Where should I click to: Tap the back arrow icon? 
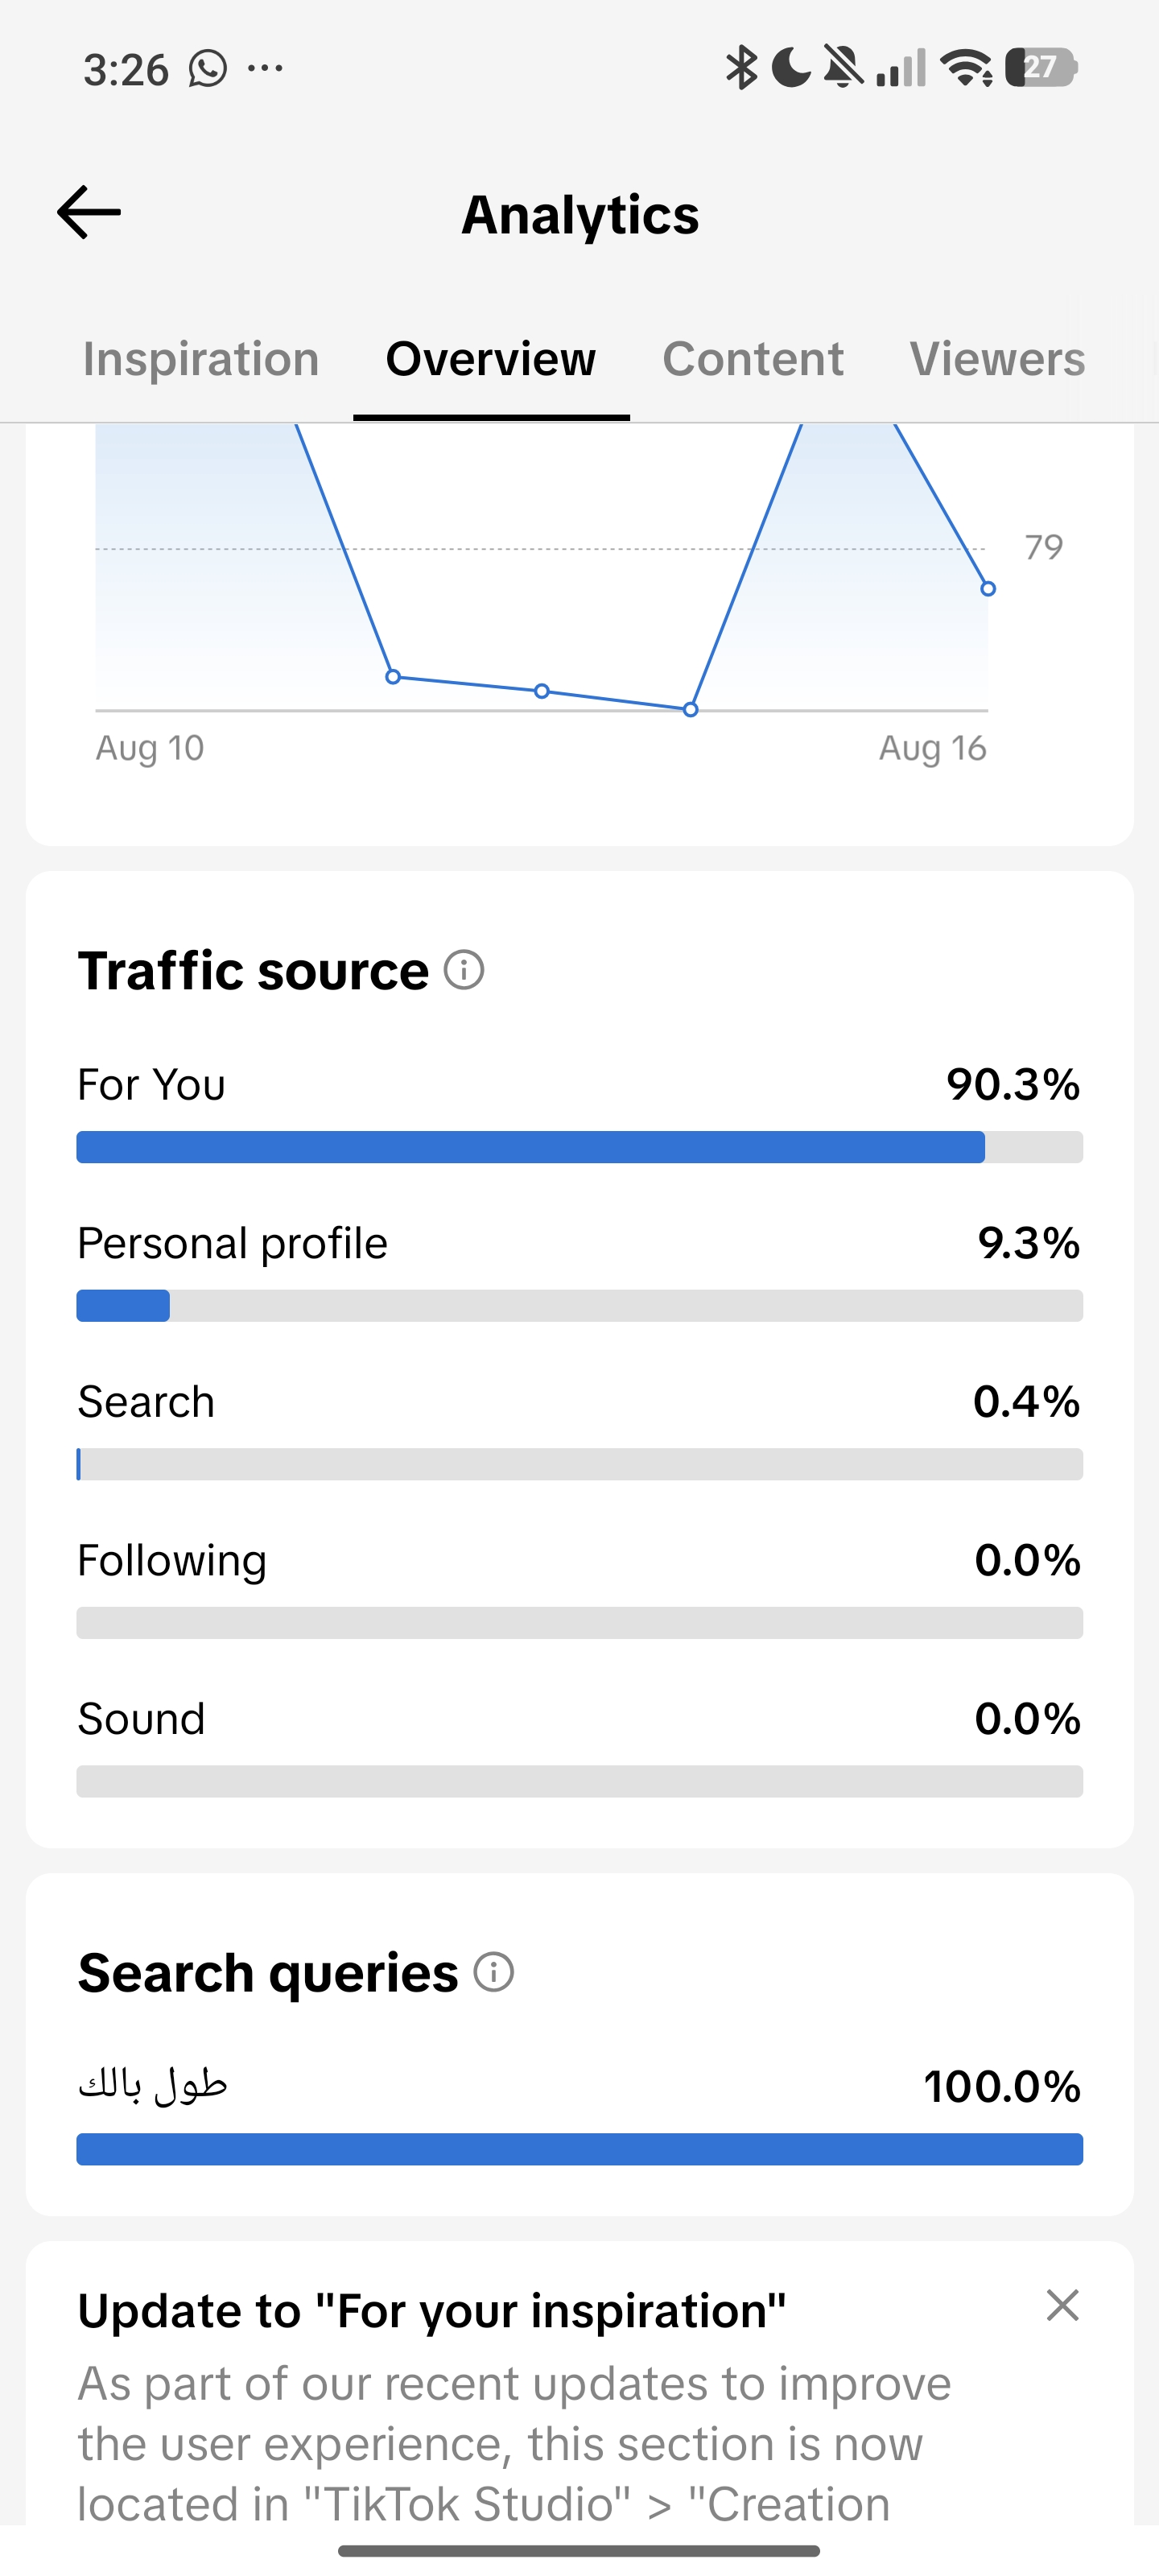(89, 213)
